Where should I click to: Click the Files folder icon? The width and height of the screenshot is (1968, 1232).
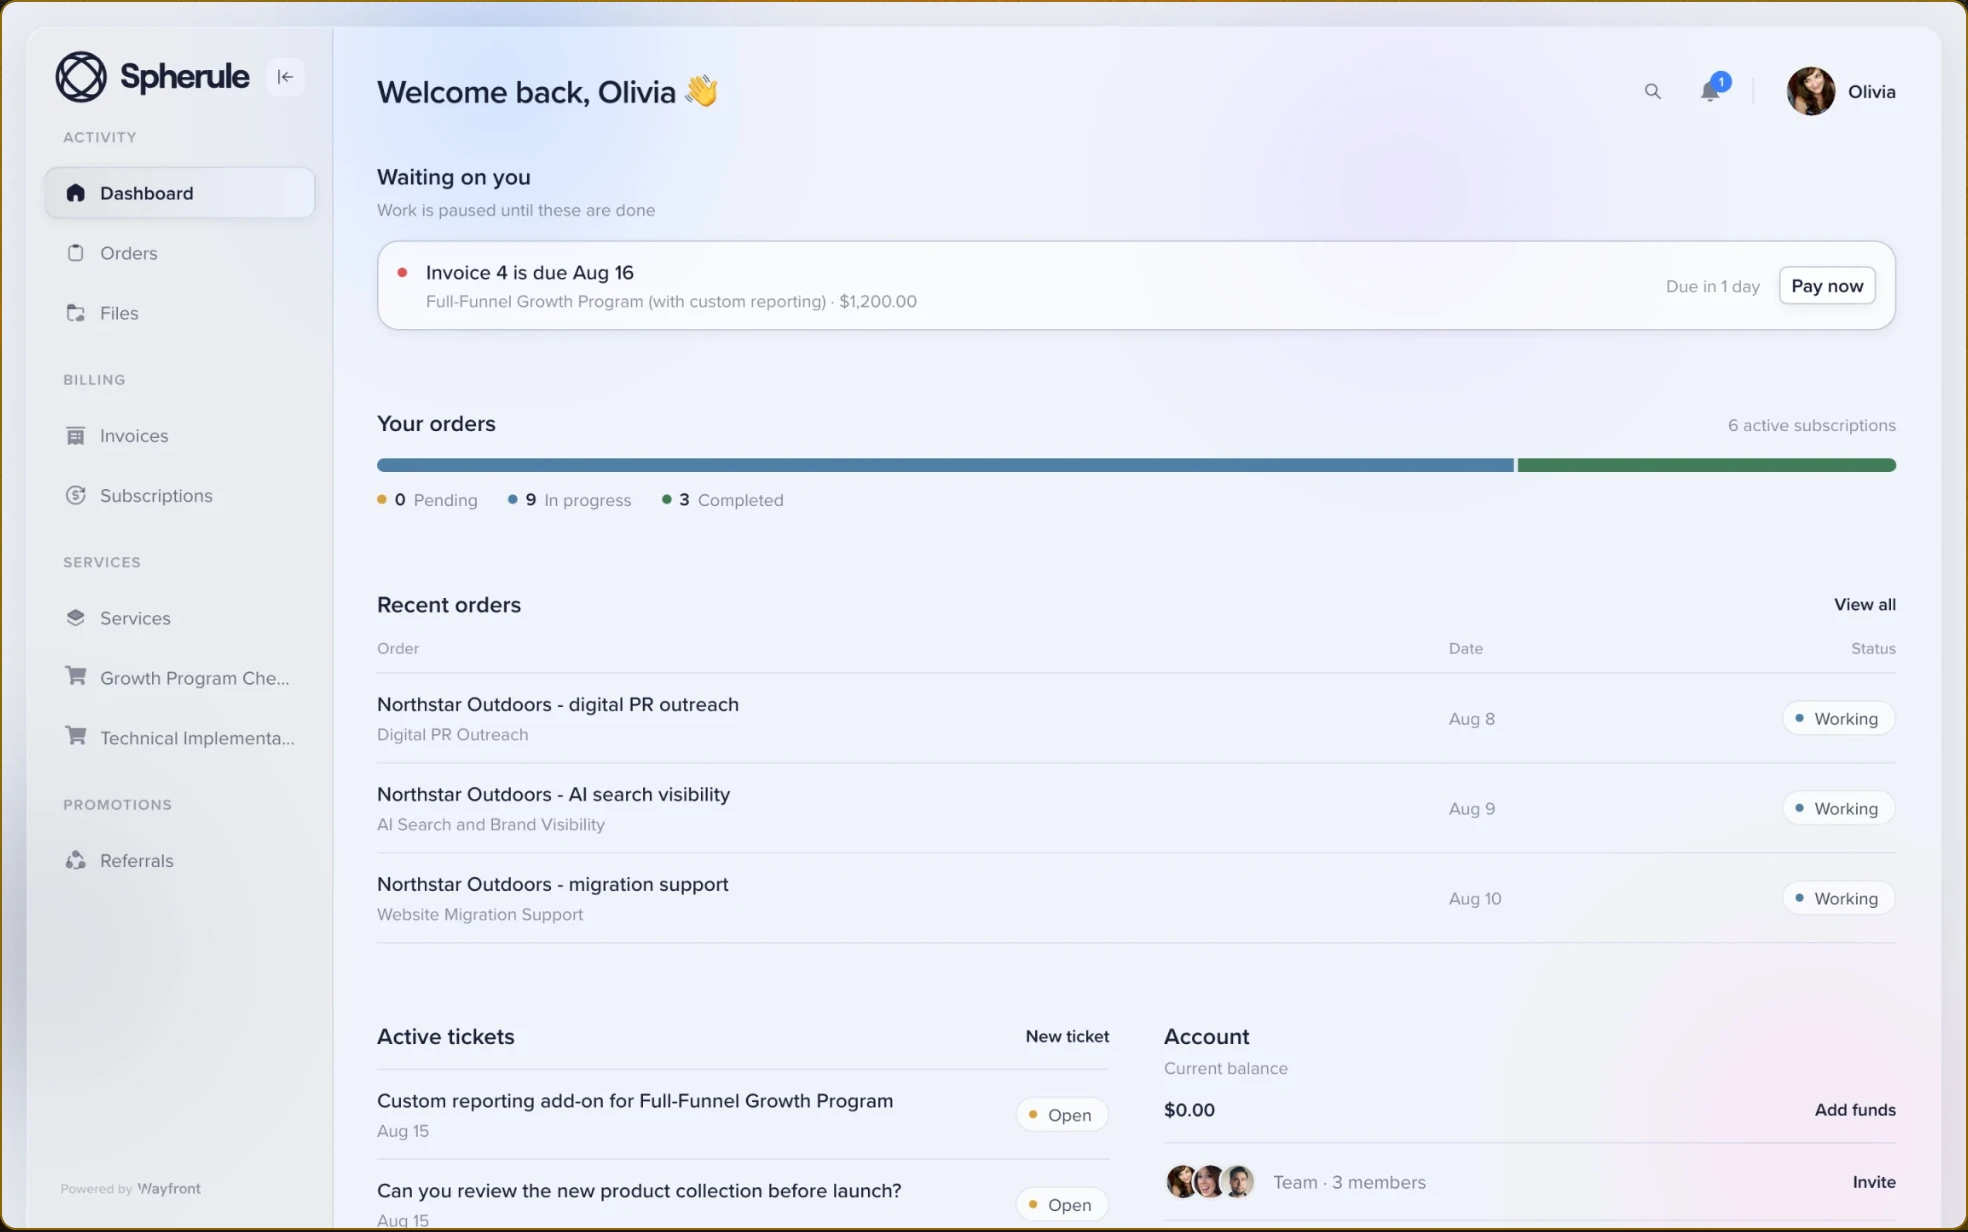76,313
